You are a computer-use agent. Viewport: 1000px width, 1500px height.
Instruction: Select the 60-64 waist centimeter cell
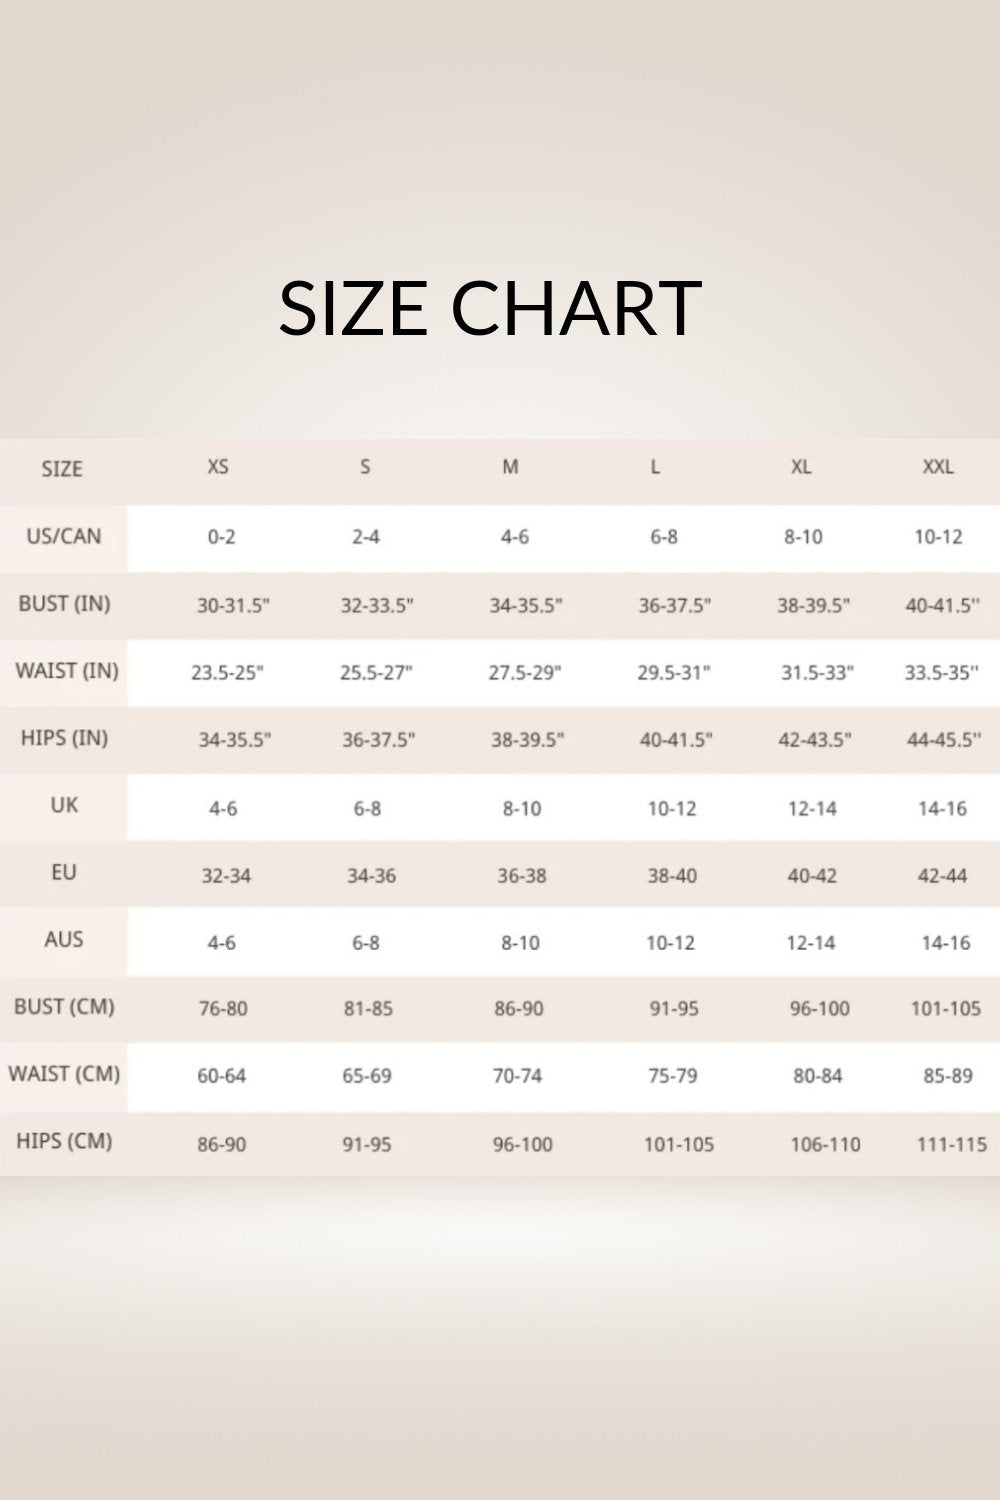[x=222, y=1077]
